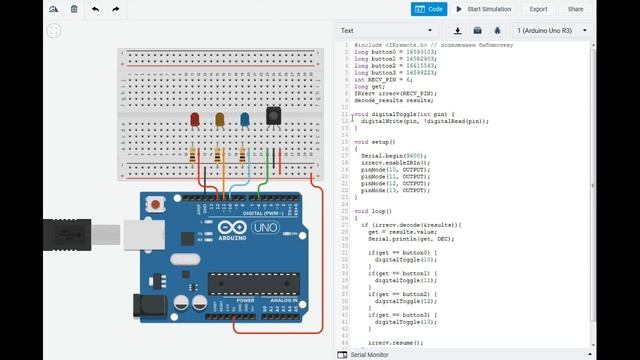Viewport: 640px width, 360px height.
Task: Click the 'digitalToggle(13);' line
Action: pos(406,322)
